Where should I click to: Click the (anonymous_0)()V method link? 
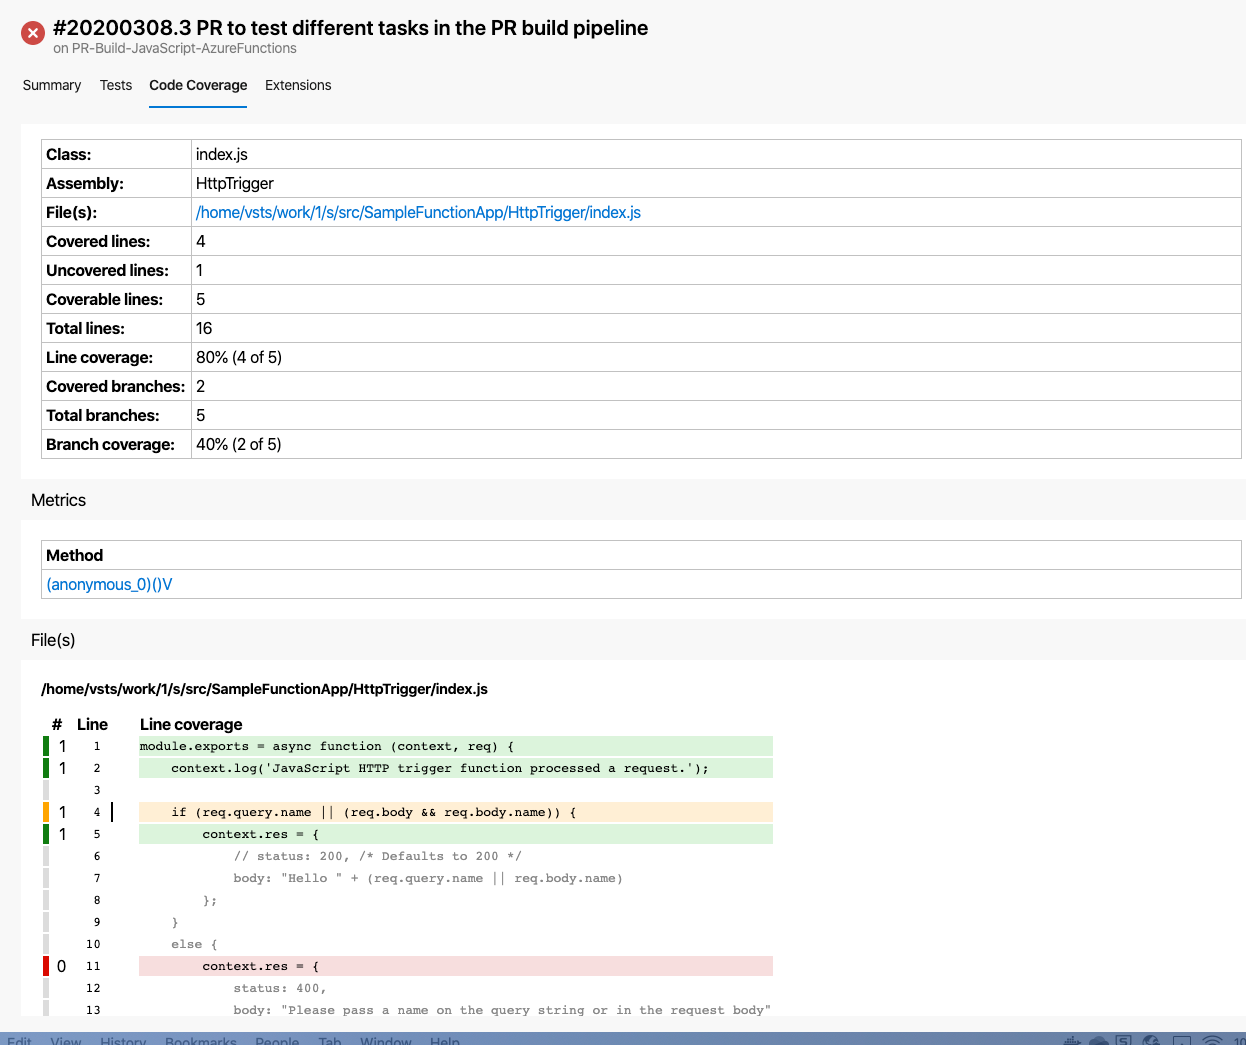109,584
